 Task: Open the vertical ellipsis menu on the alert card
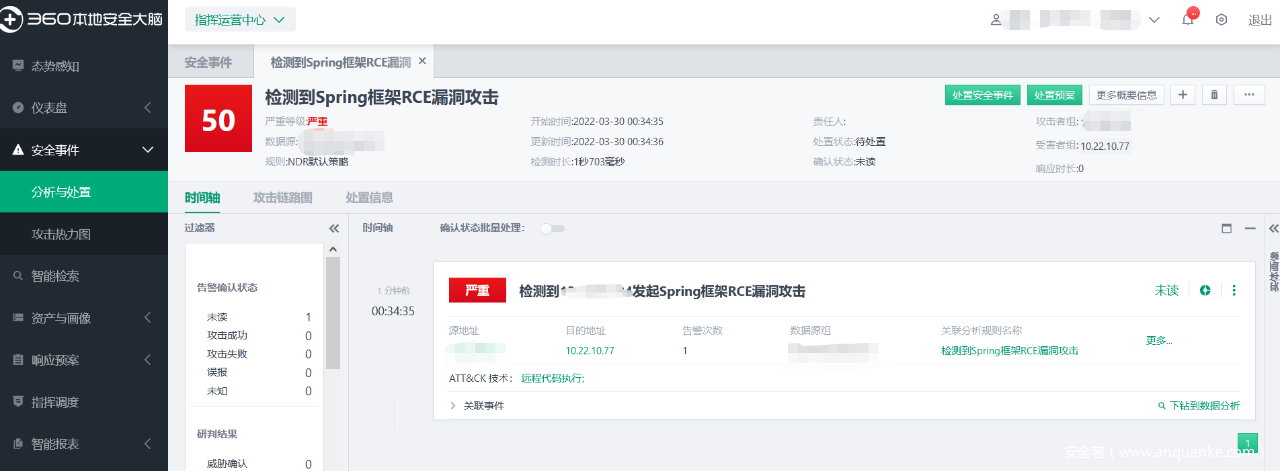coord(1234,291)
